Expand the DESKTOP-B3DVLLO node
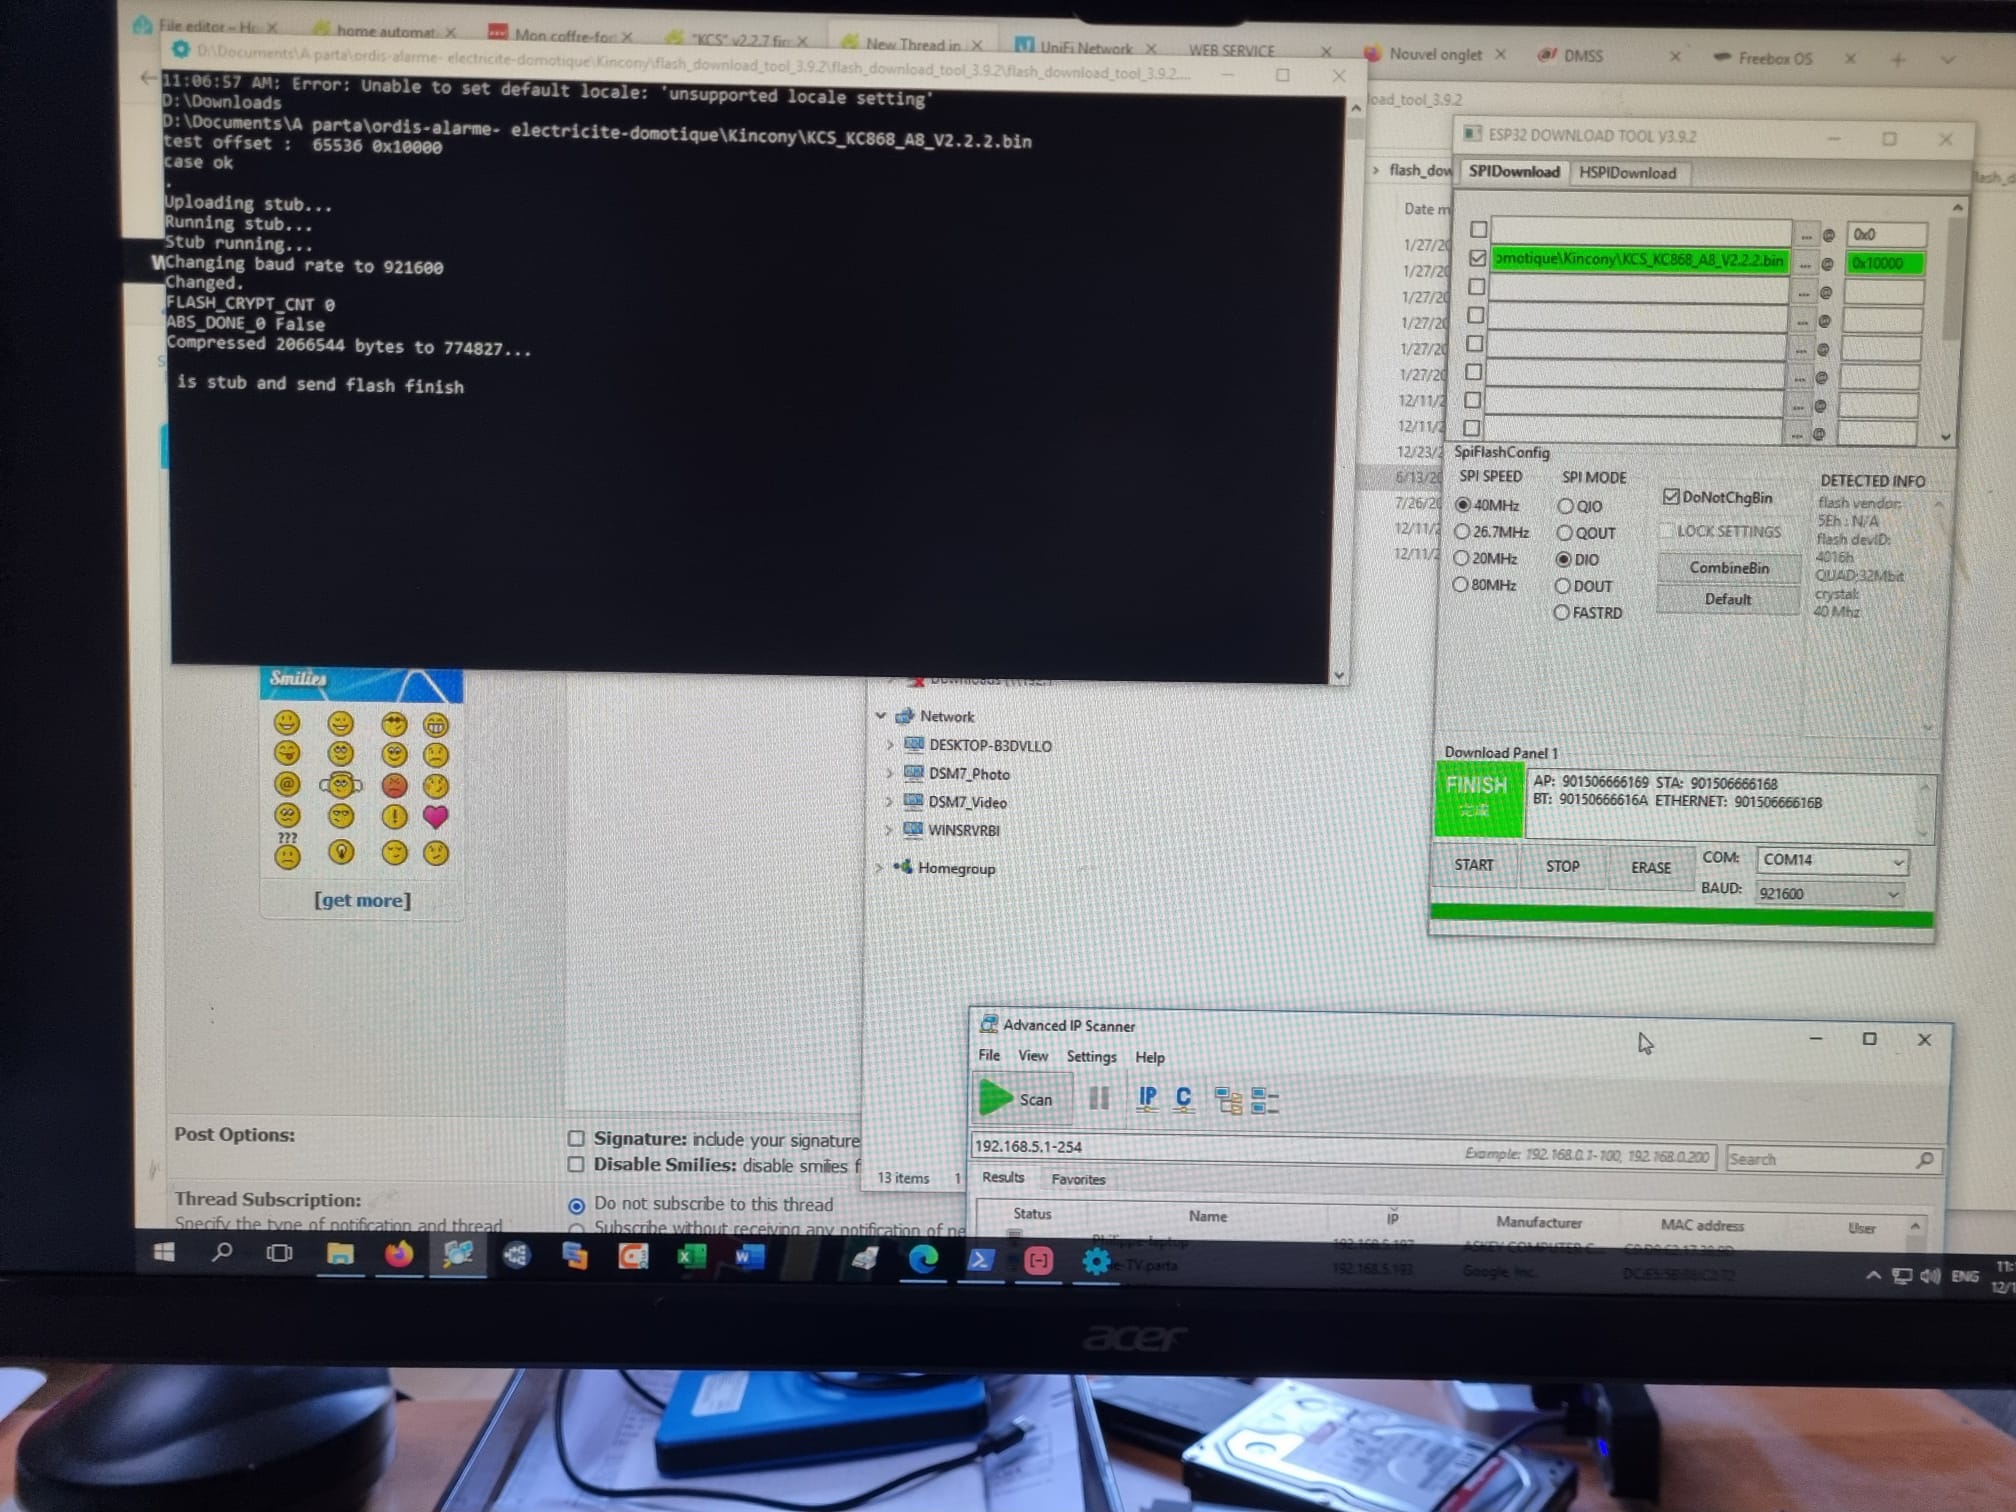 889,745
